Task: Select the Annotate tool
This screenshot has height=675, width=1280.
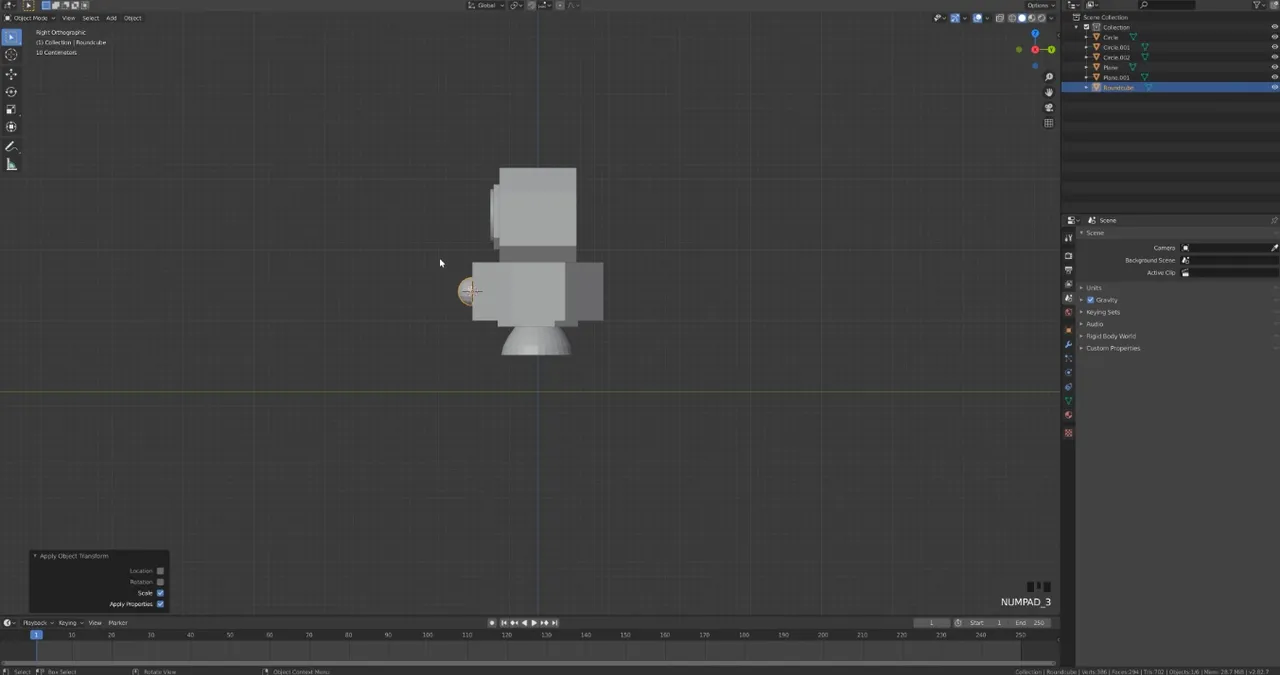Action: point(11,147)
